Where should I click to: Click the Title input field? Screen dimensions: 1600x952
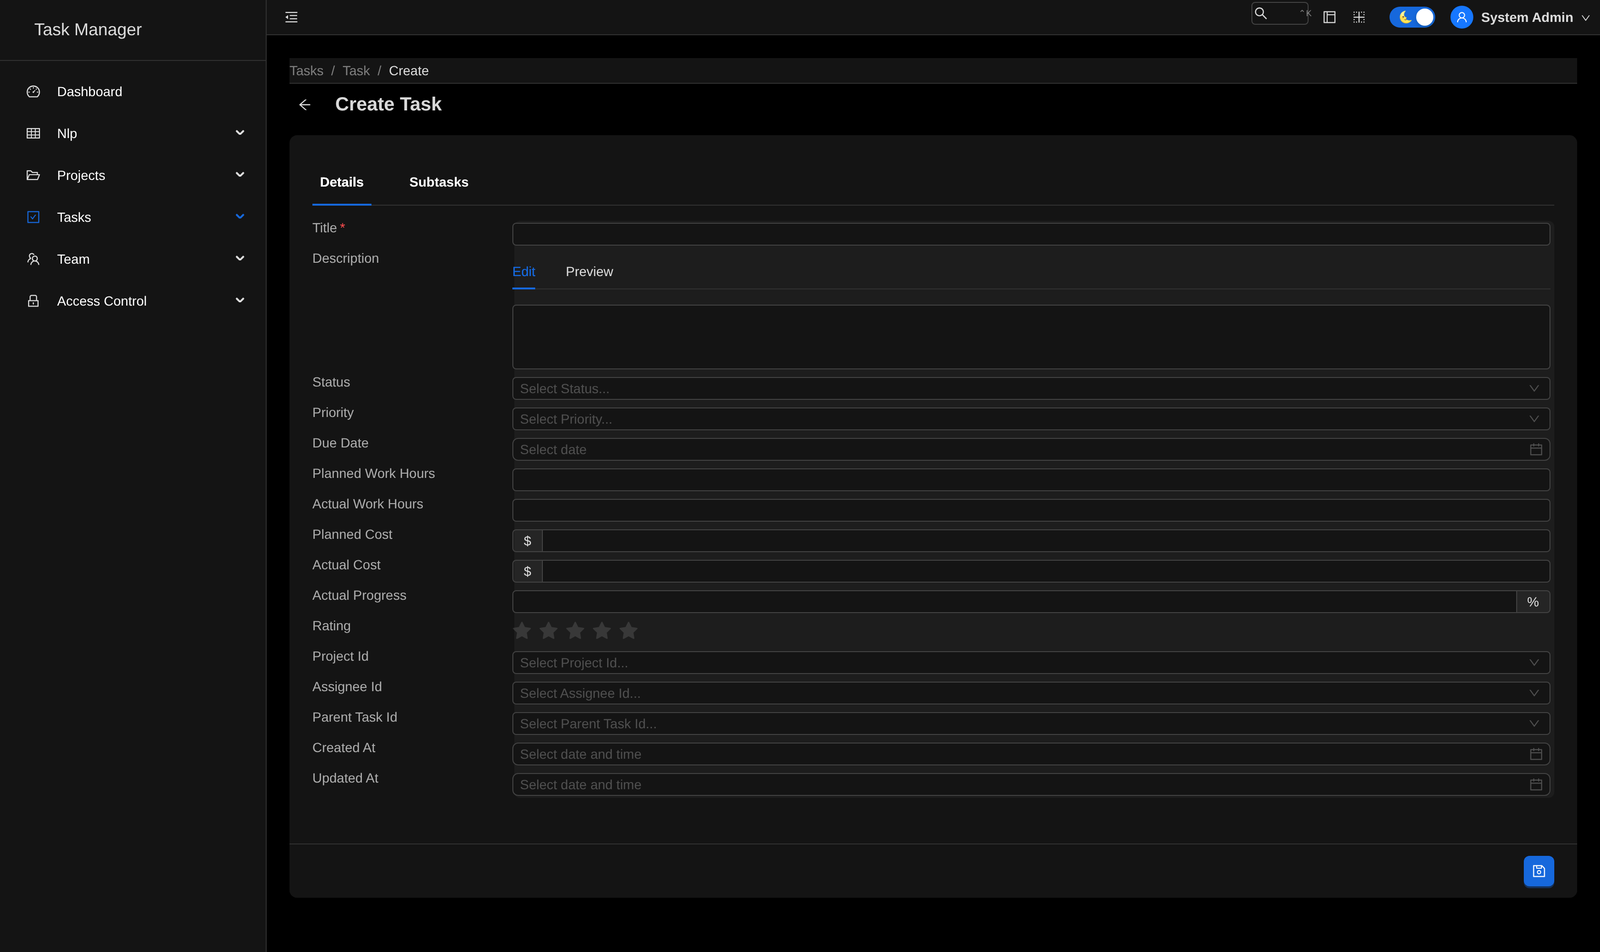pos(1031,234)
